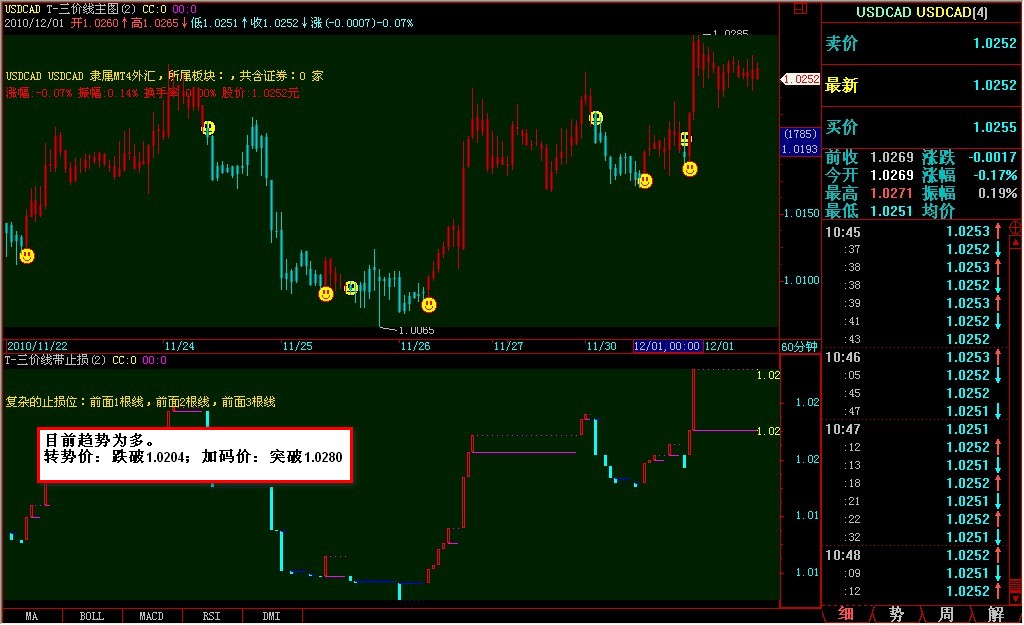Switch to the BOLL indicator tab

pos(91,616)
